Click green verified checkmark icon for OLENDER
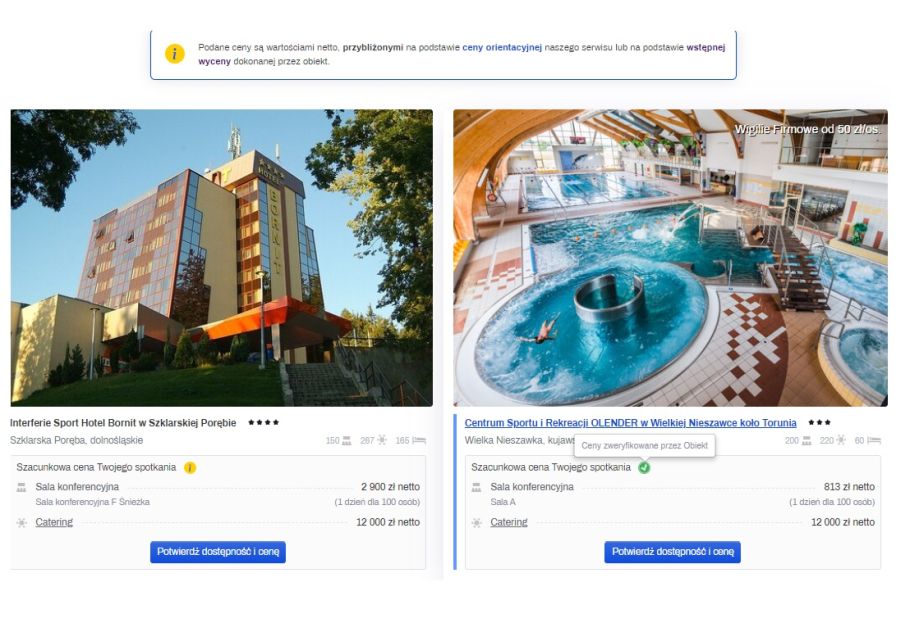Screen dimensions: 900x619 pyautogui.click(x=644, y=468)
